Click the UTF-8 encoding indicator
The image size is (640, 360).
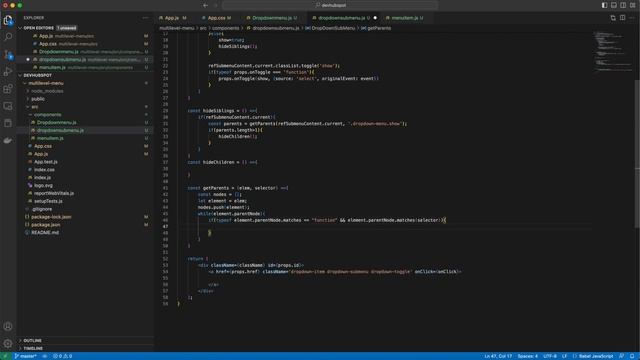550,356
